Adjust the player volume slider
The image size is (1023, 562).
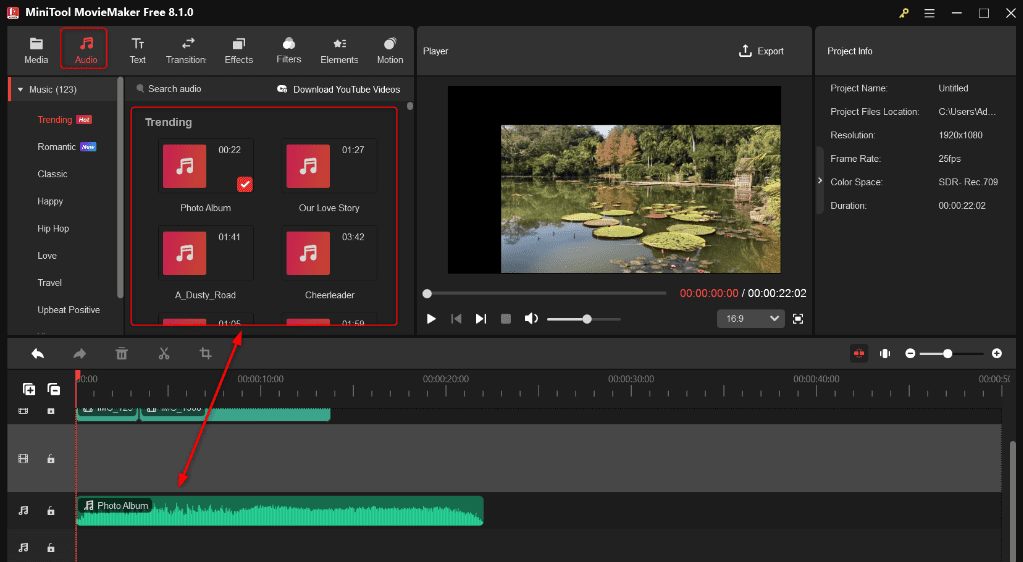[584, 319]
